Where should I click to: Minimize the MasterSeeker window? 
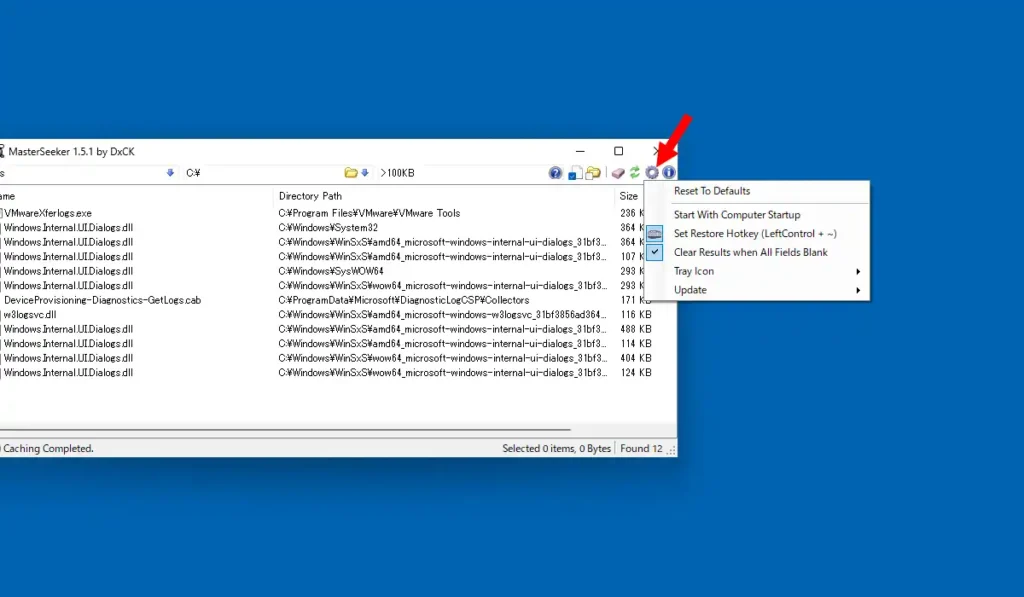[x=580, y=152]
